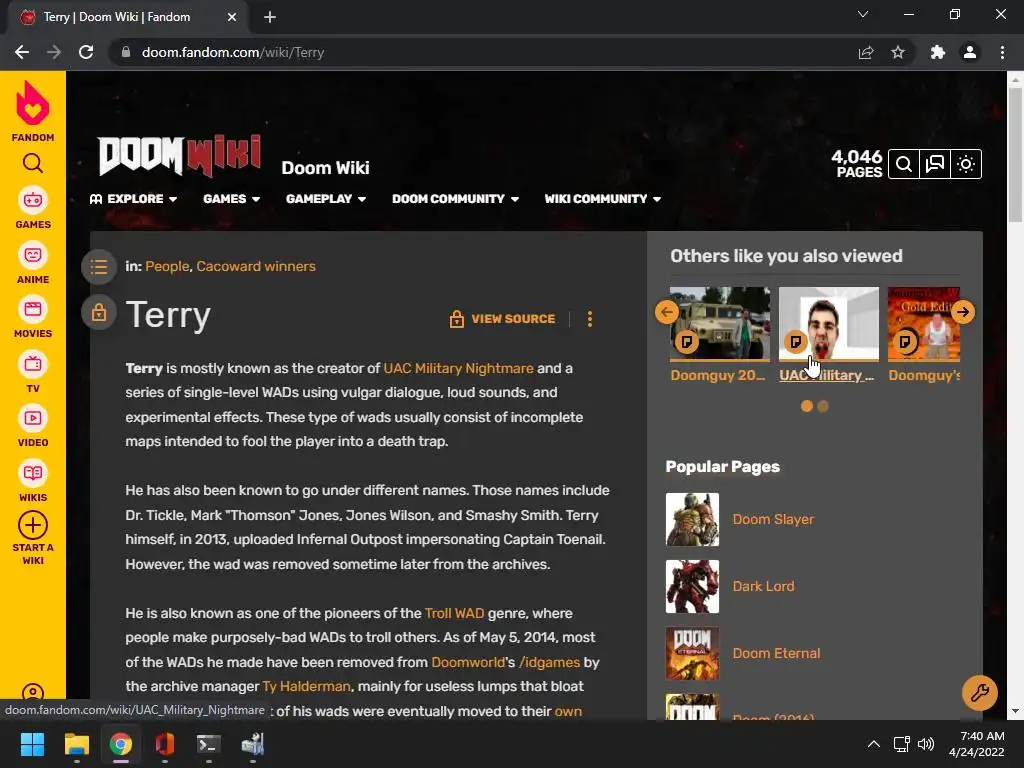Bookmark this page with the star icon
The height and width of the screenshot is (768, 1024).
click(x=898, y=52)
